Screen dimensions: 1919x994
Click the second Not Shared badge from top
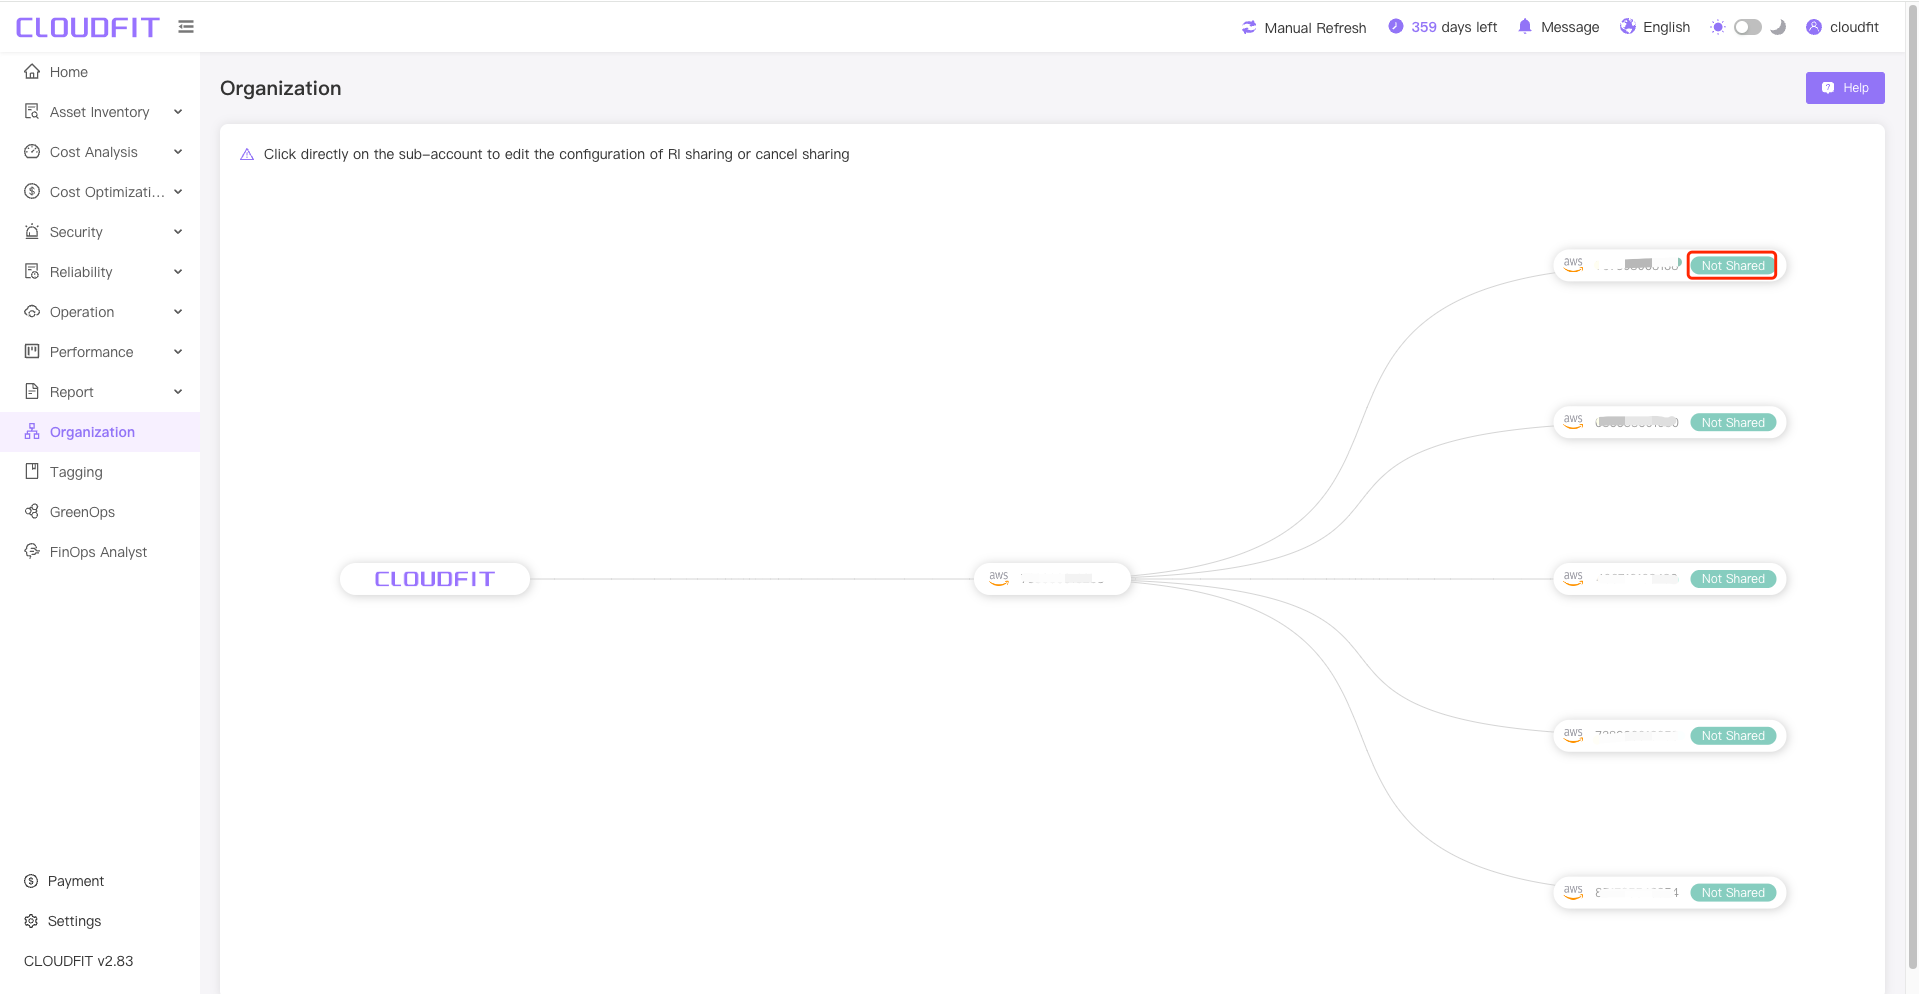(1733, 423)
